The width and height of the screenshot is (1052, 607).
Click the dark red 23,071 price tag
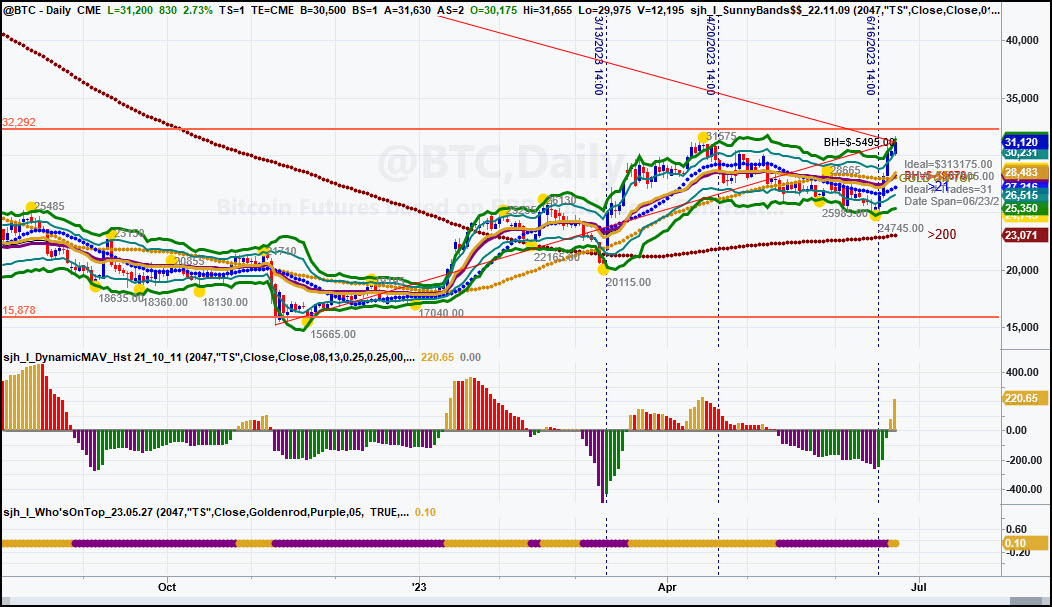[1025, 235]
